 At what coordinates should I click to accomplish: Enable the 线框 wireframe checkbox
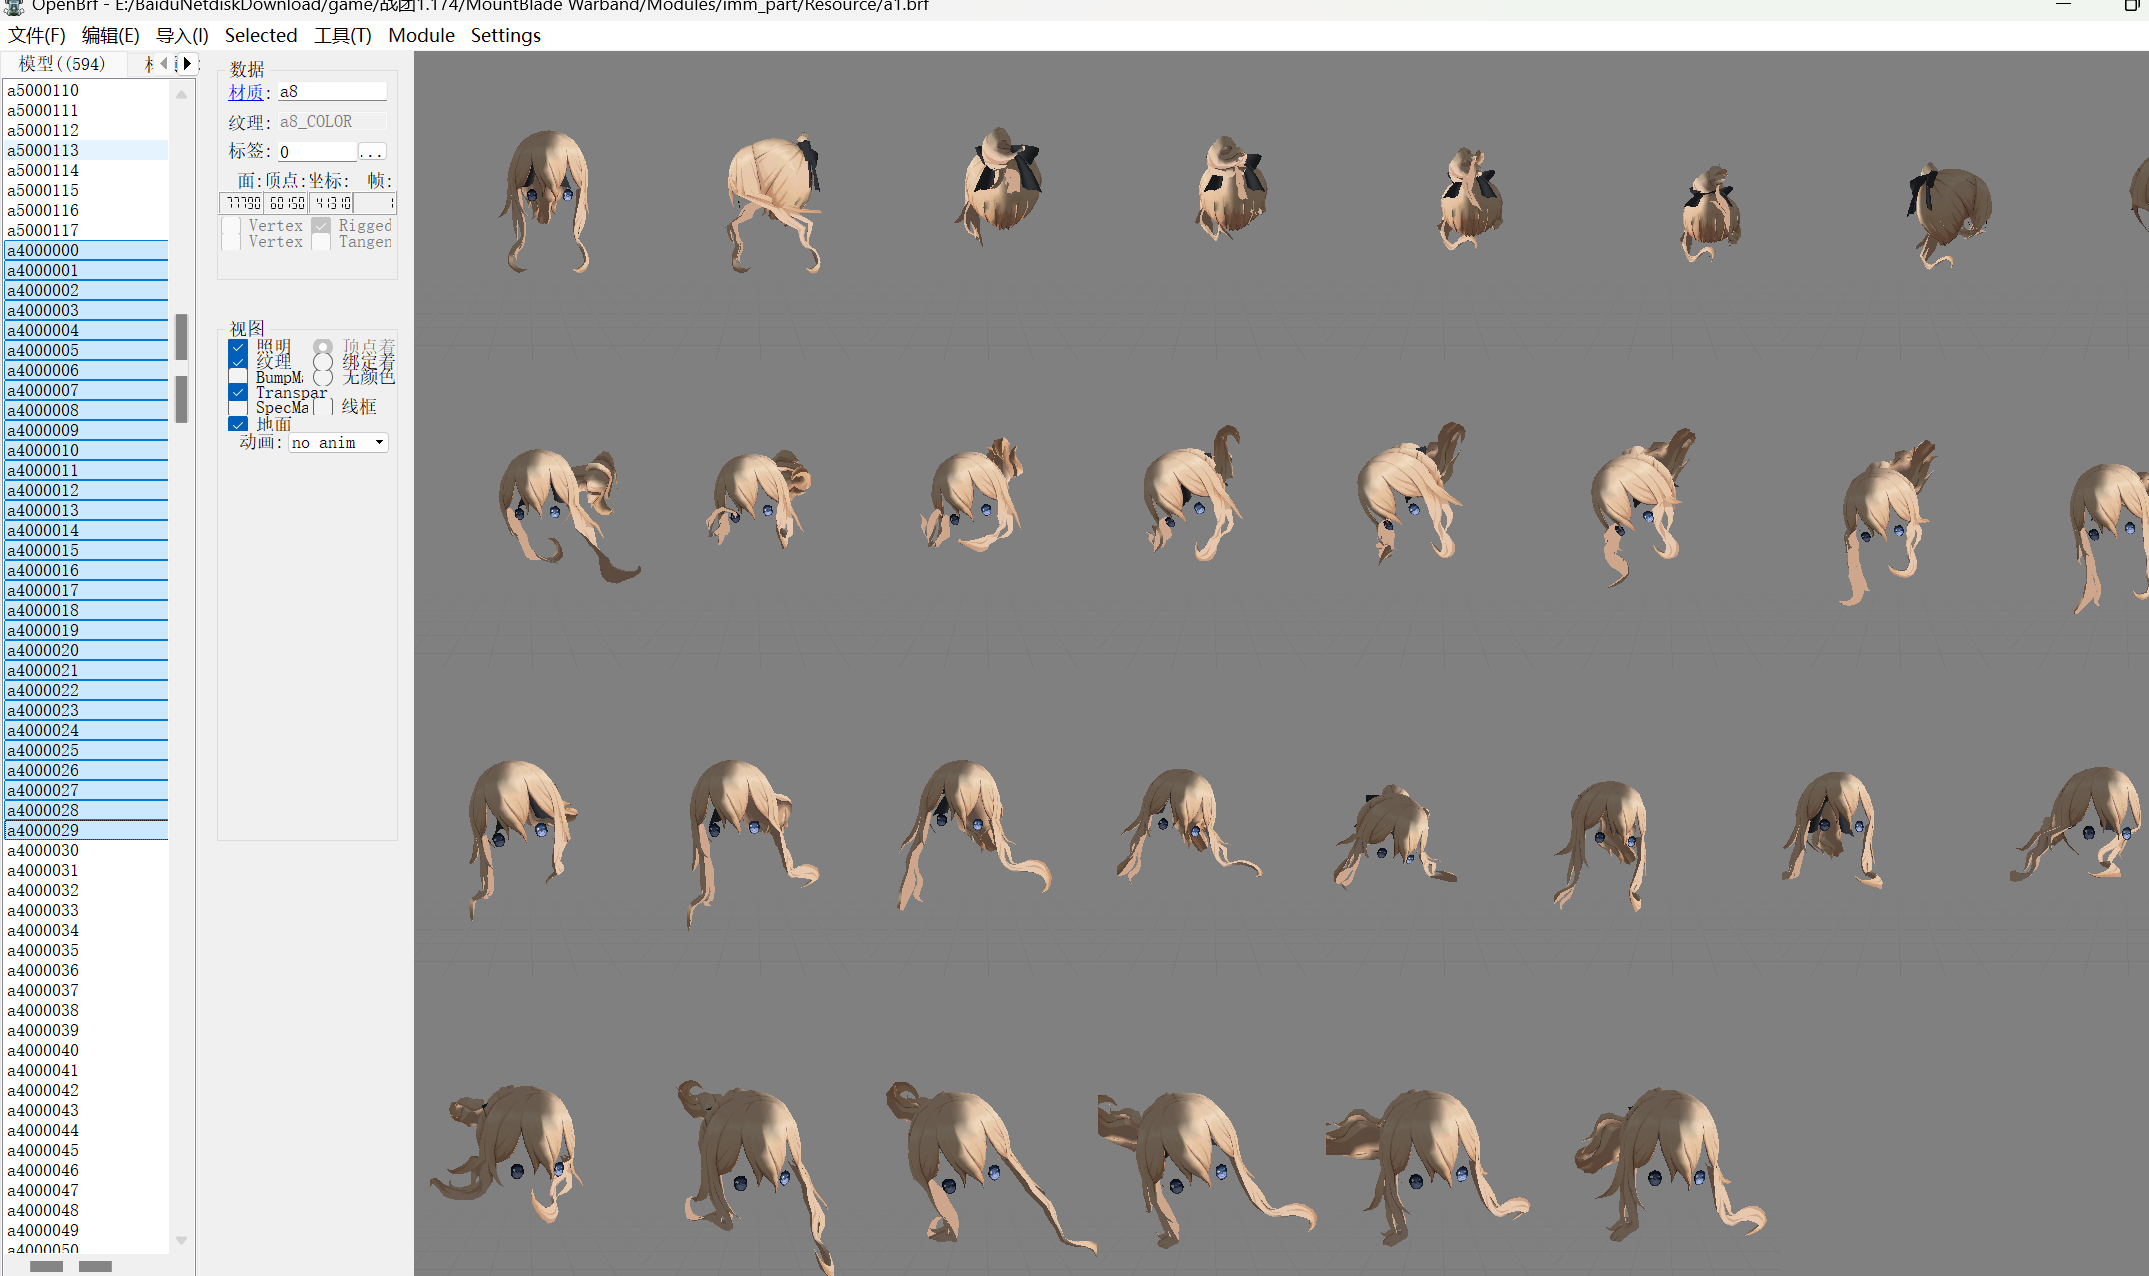322,407
